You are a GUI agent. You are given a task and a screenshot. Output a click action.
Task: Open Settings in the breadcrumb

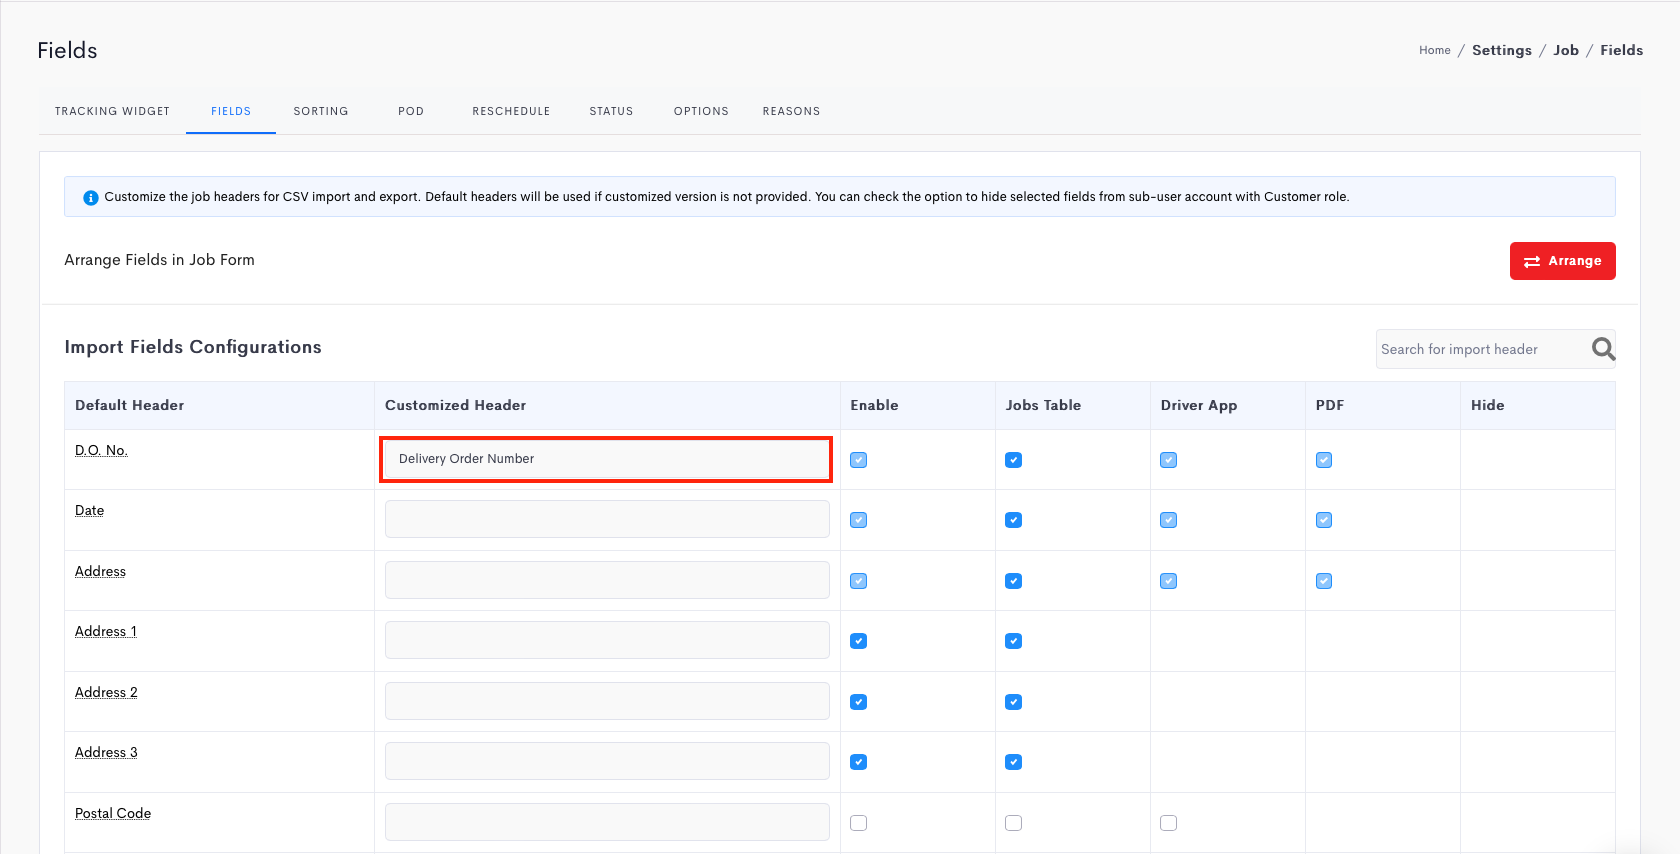(x=1501, y=50)
